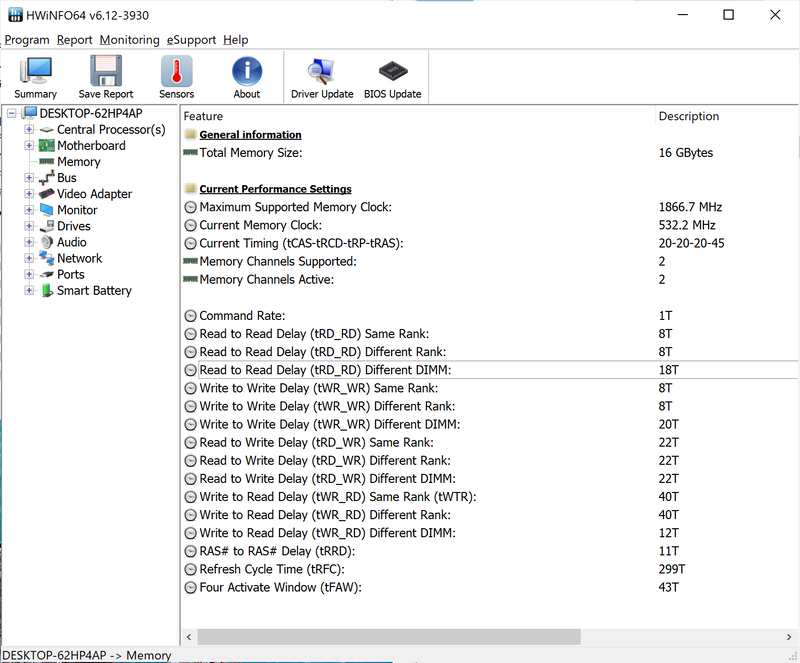Select the Memory Channels Active row

coord(490,279)
